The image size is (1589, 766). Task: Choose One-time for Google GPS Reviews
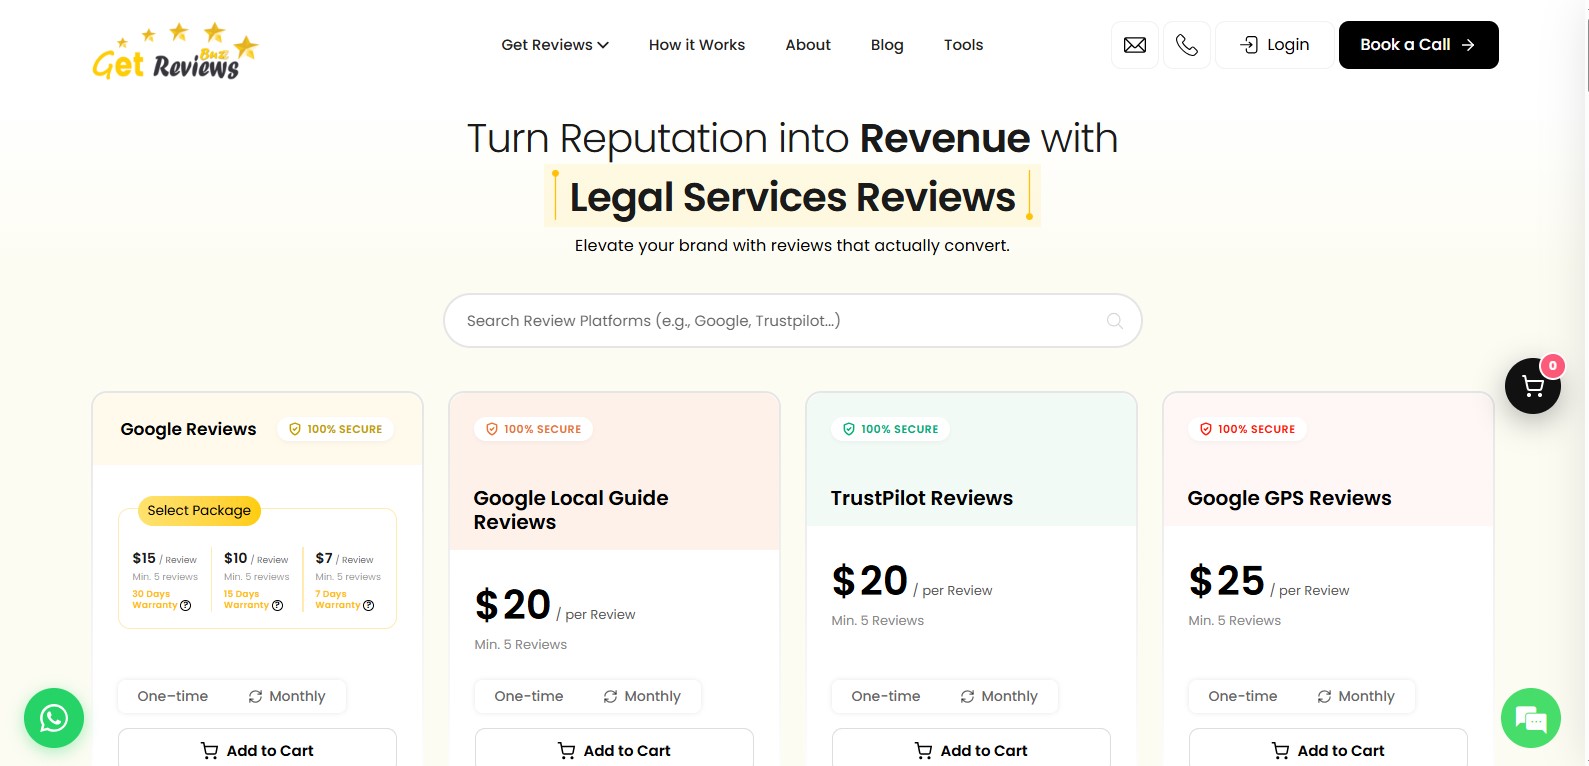click(x=1243, y=697)
